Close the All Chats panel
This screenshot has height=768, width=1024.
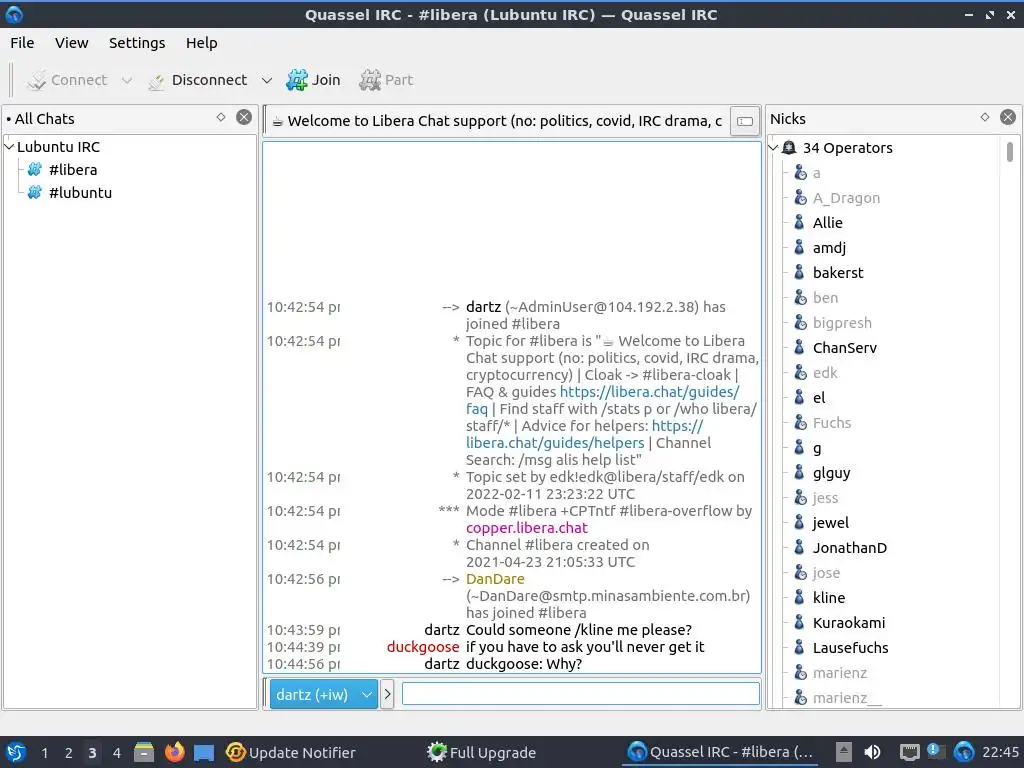244,118
